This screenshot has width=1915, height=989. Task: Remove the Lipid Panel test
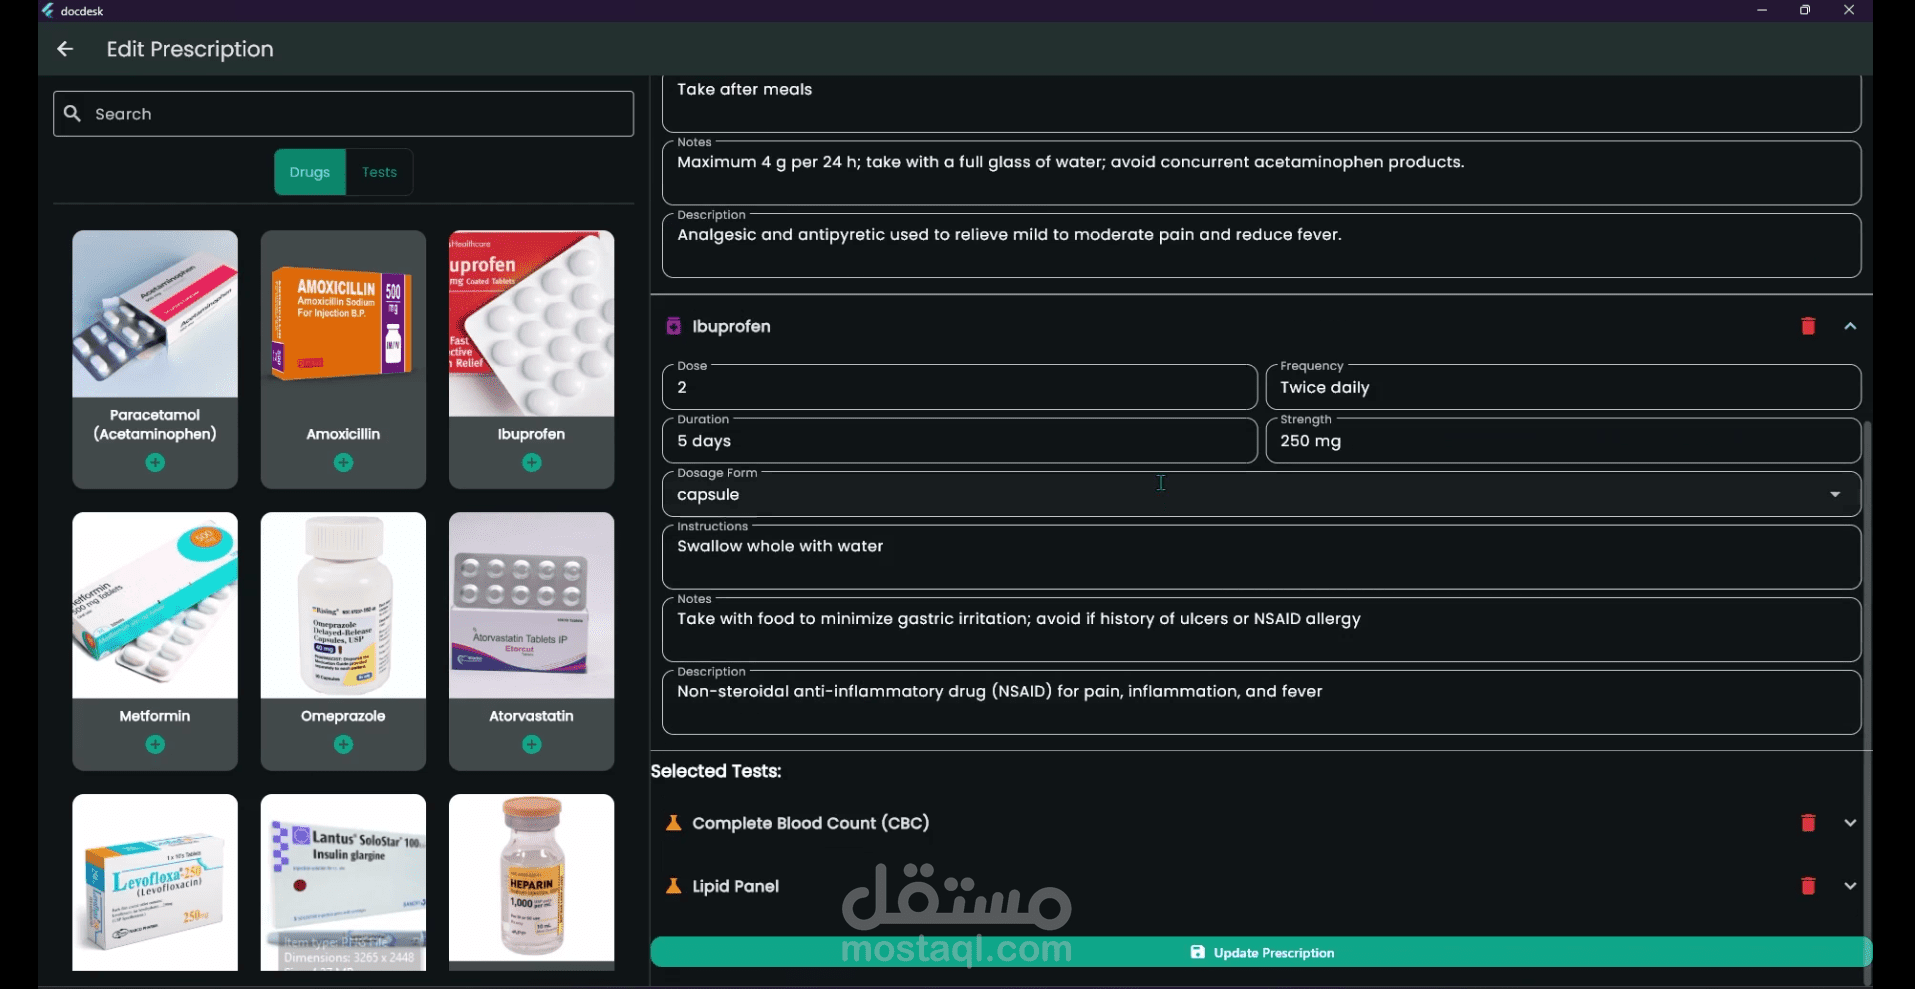click(1808, 886)
